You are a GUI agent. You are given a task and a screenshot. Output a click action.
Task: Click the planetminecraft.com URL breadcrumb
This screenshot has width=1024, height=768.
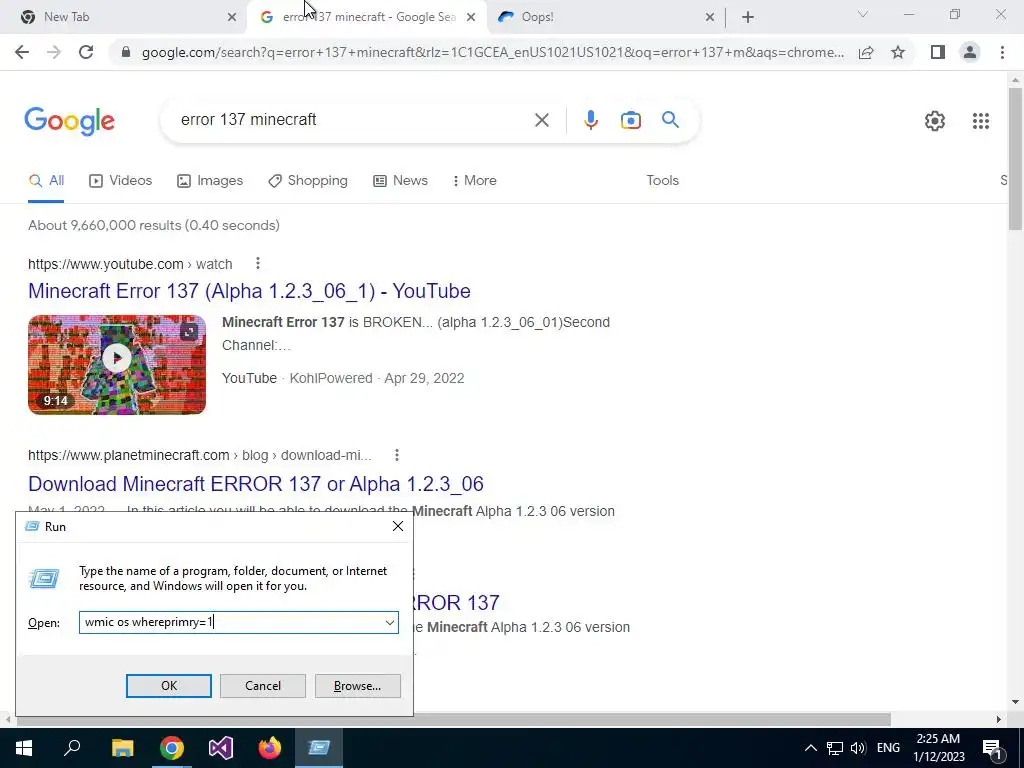(199, 455)
